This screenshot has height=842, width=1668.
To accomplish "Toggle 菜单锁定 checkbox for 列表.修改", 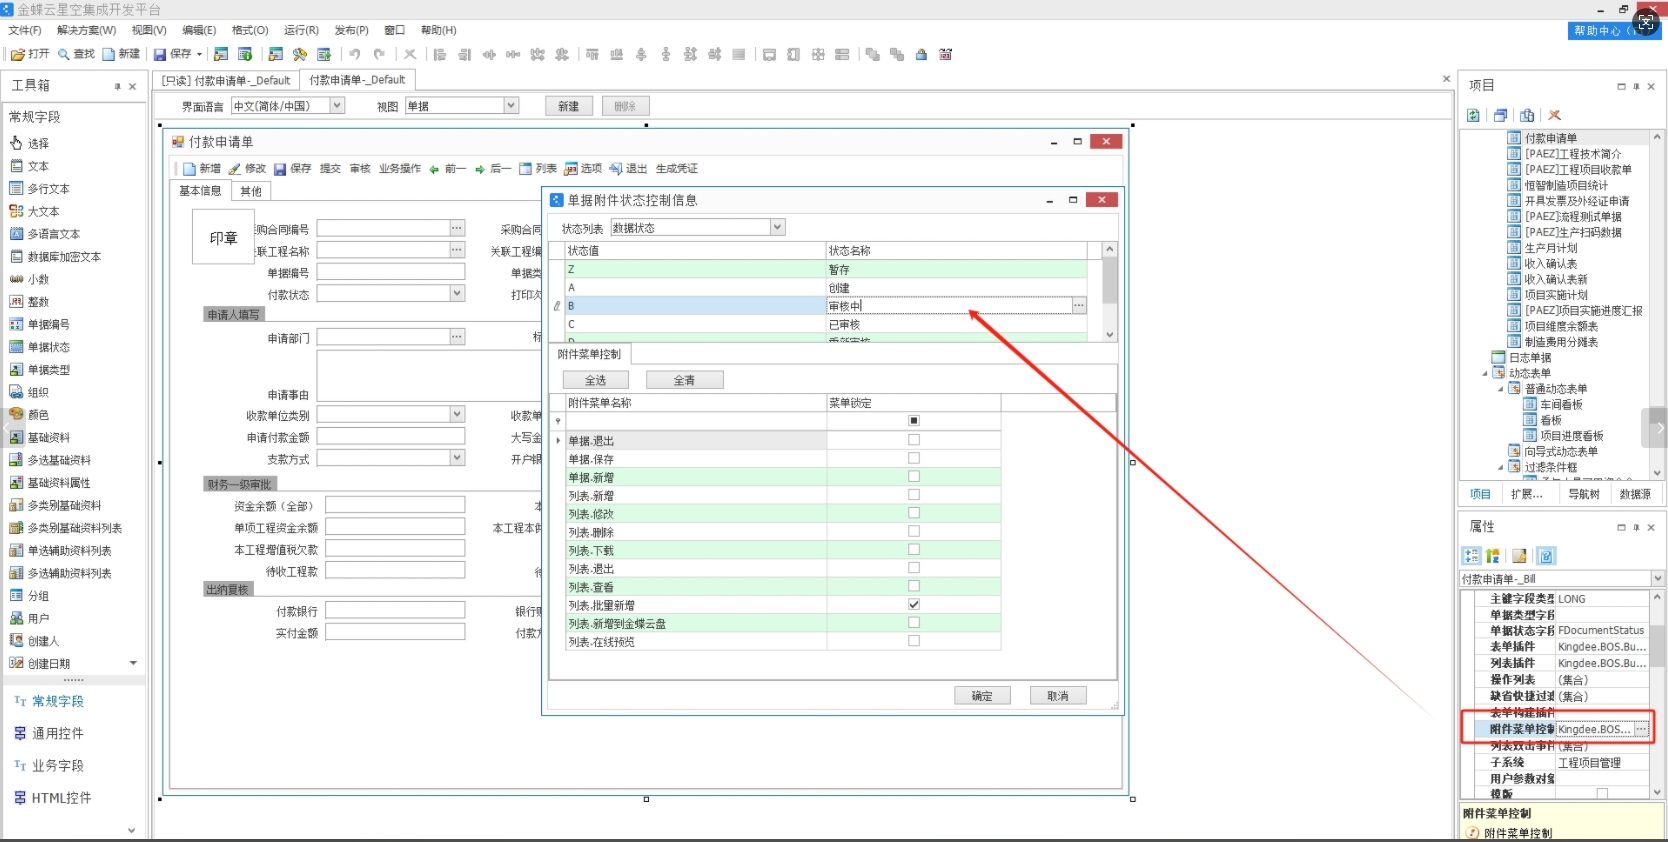I will tap(913, 513).
